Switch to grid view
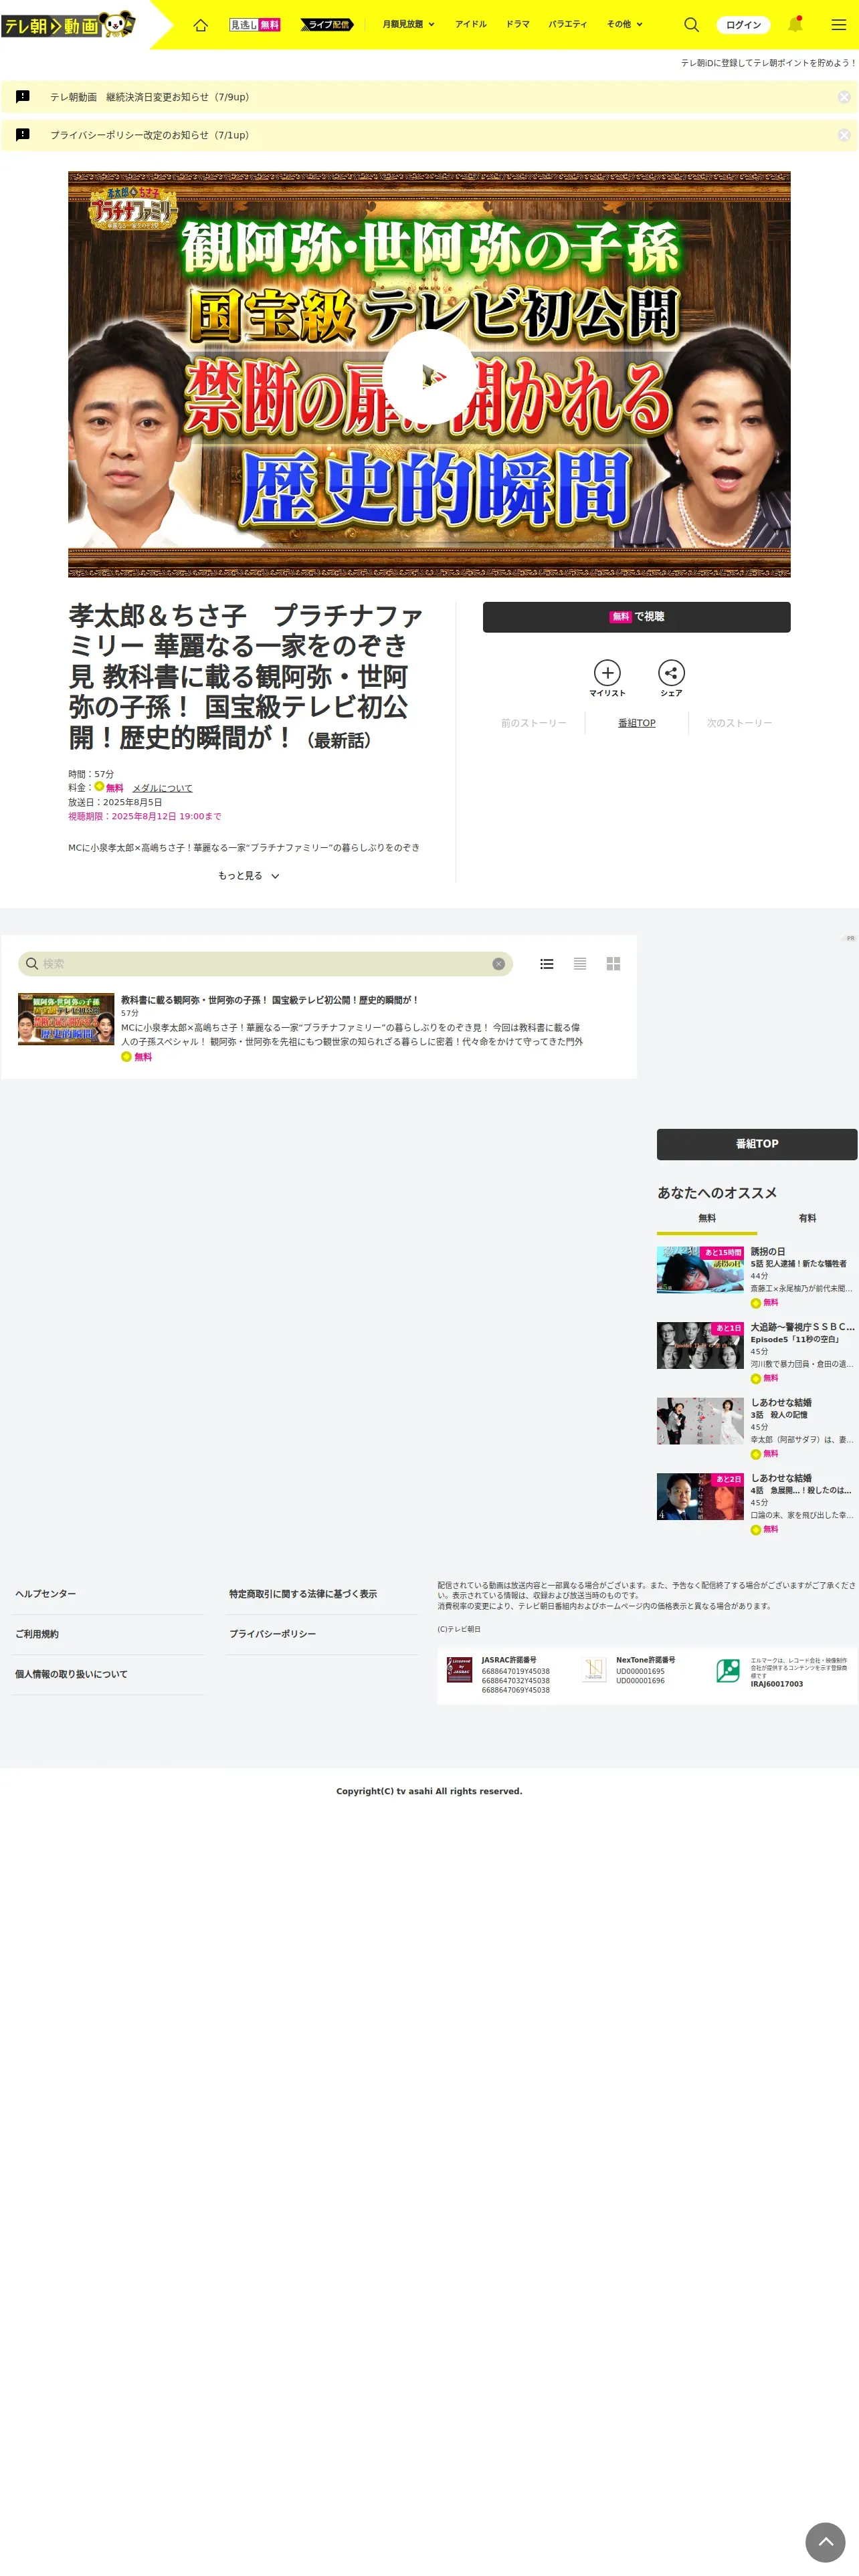 [613, 964]
